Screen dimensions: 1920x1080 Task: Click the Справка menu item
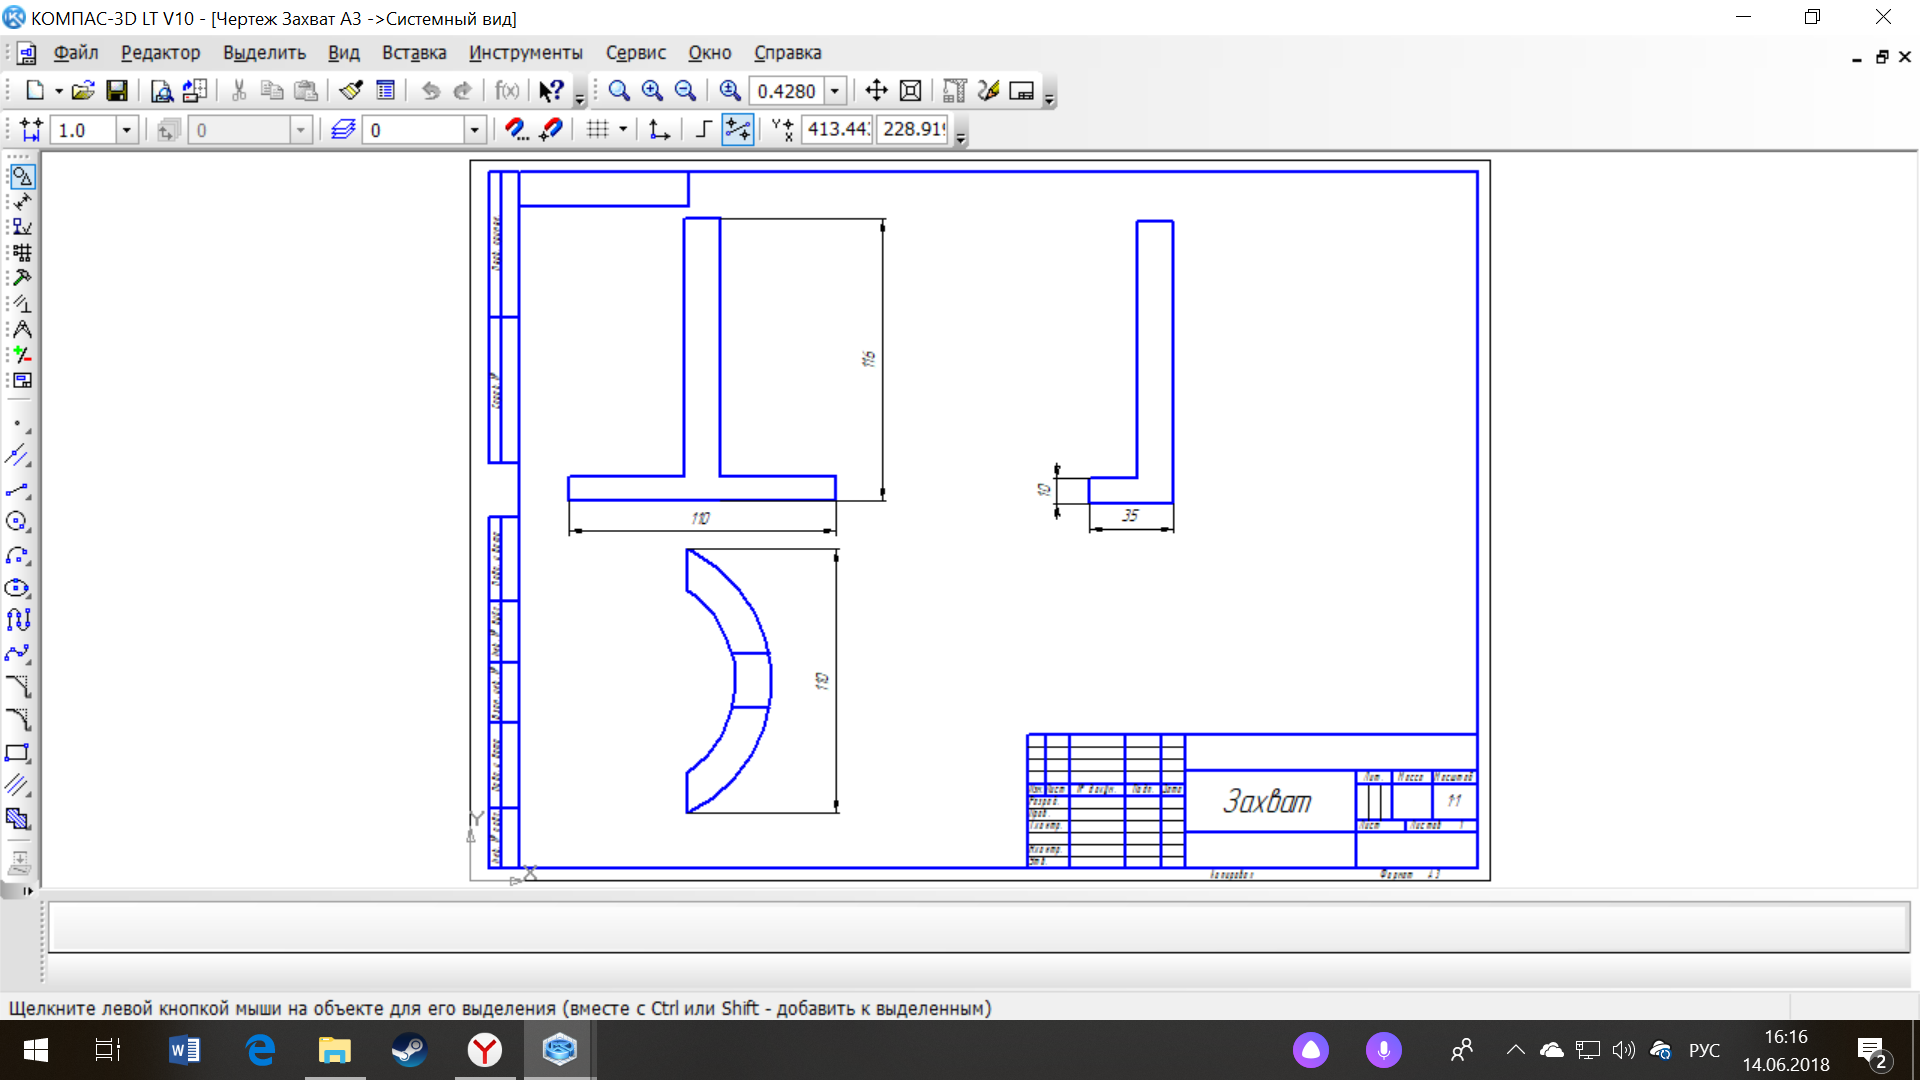[787, 53]
